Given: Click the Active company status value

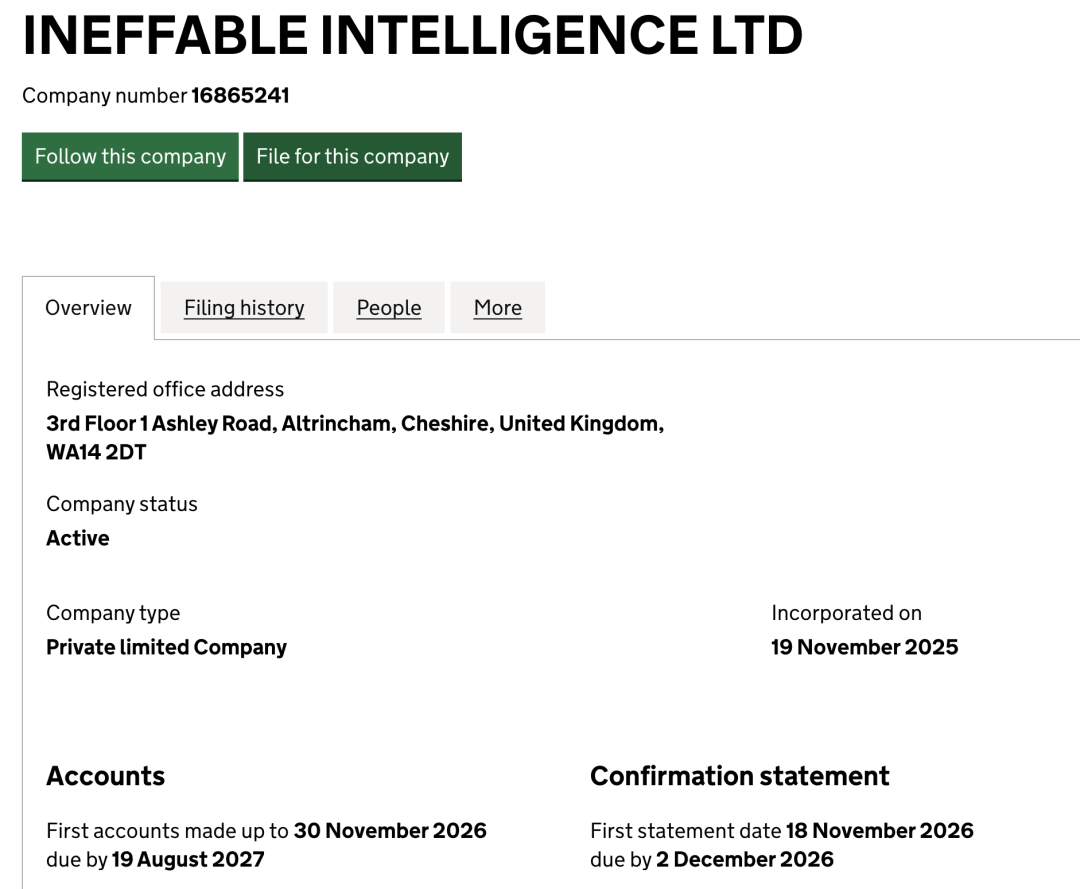Looking at the screenshot, I should pos(78,538).
